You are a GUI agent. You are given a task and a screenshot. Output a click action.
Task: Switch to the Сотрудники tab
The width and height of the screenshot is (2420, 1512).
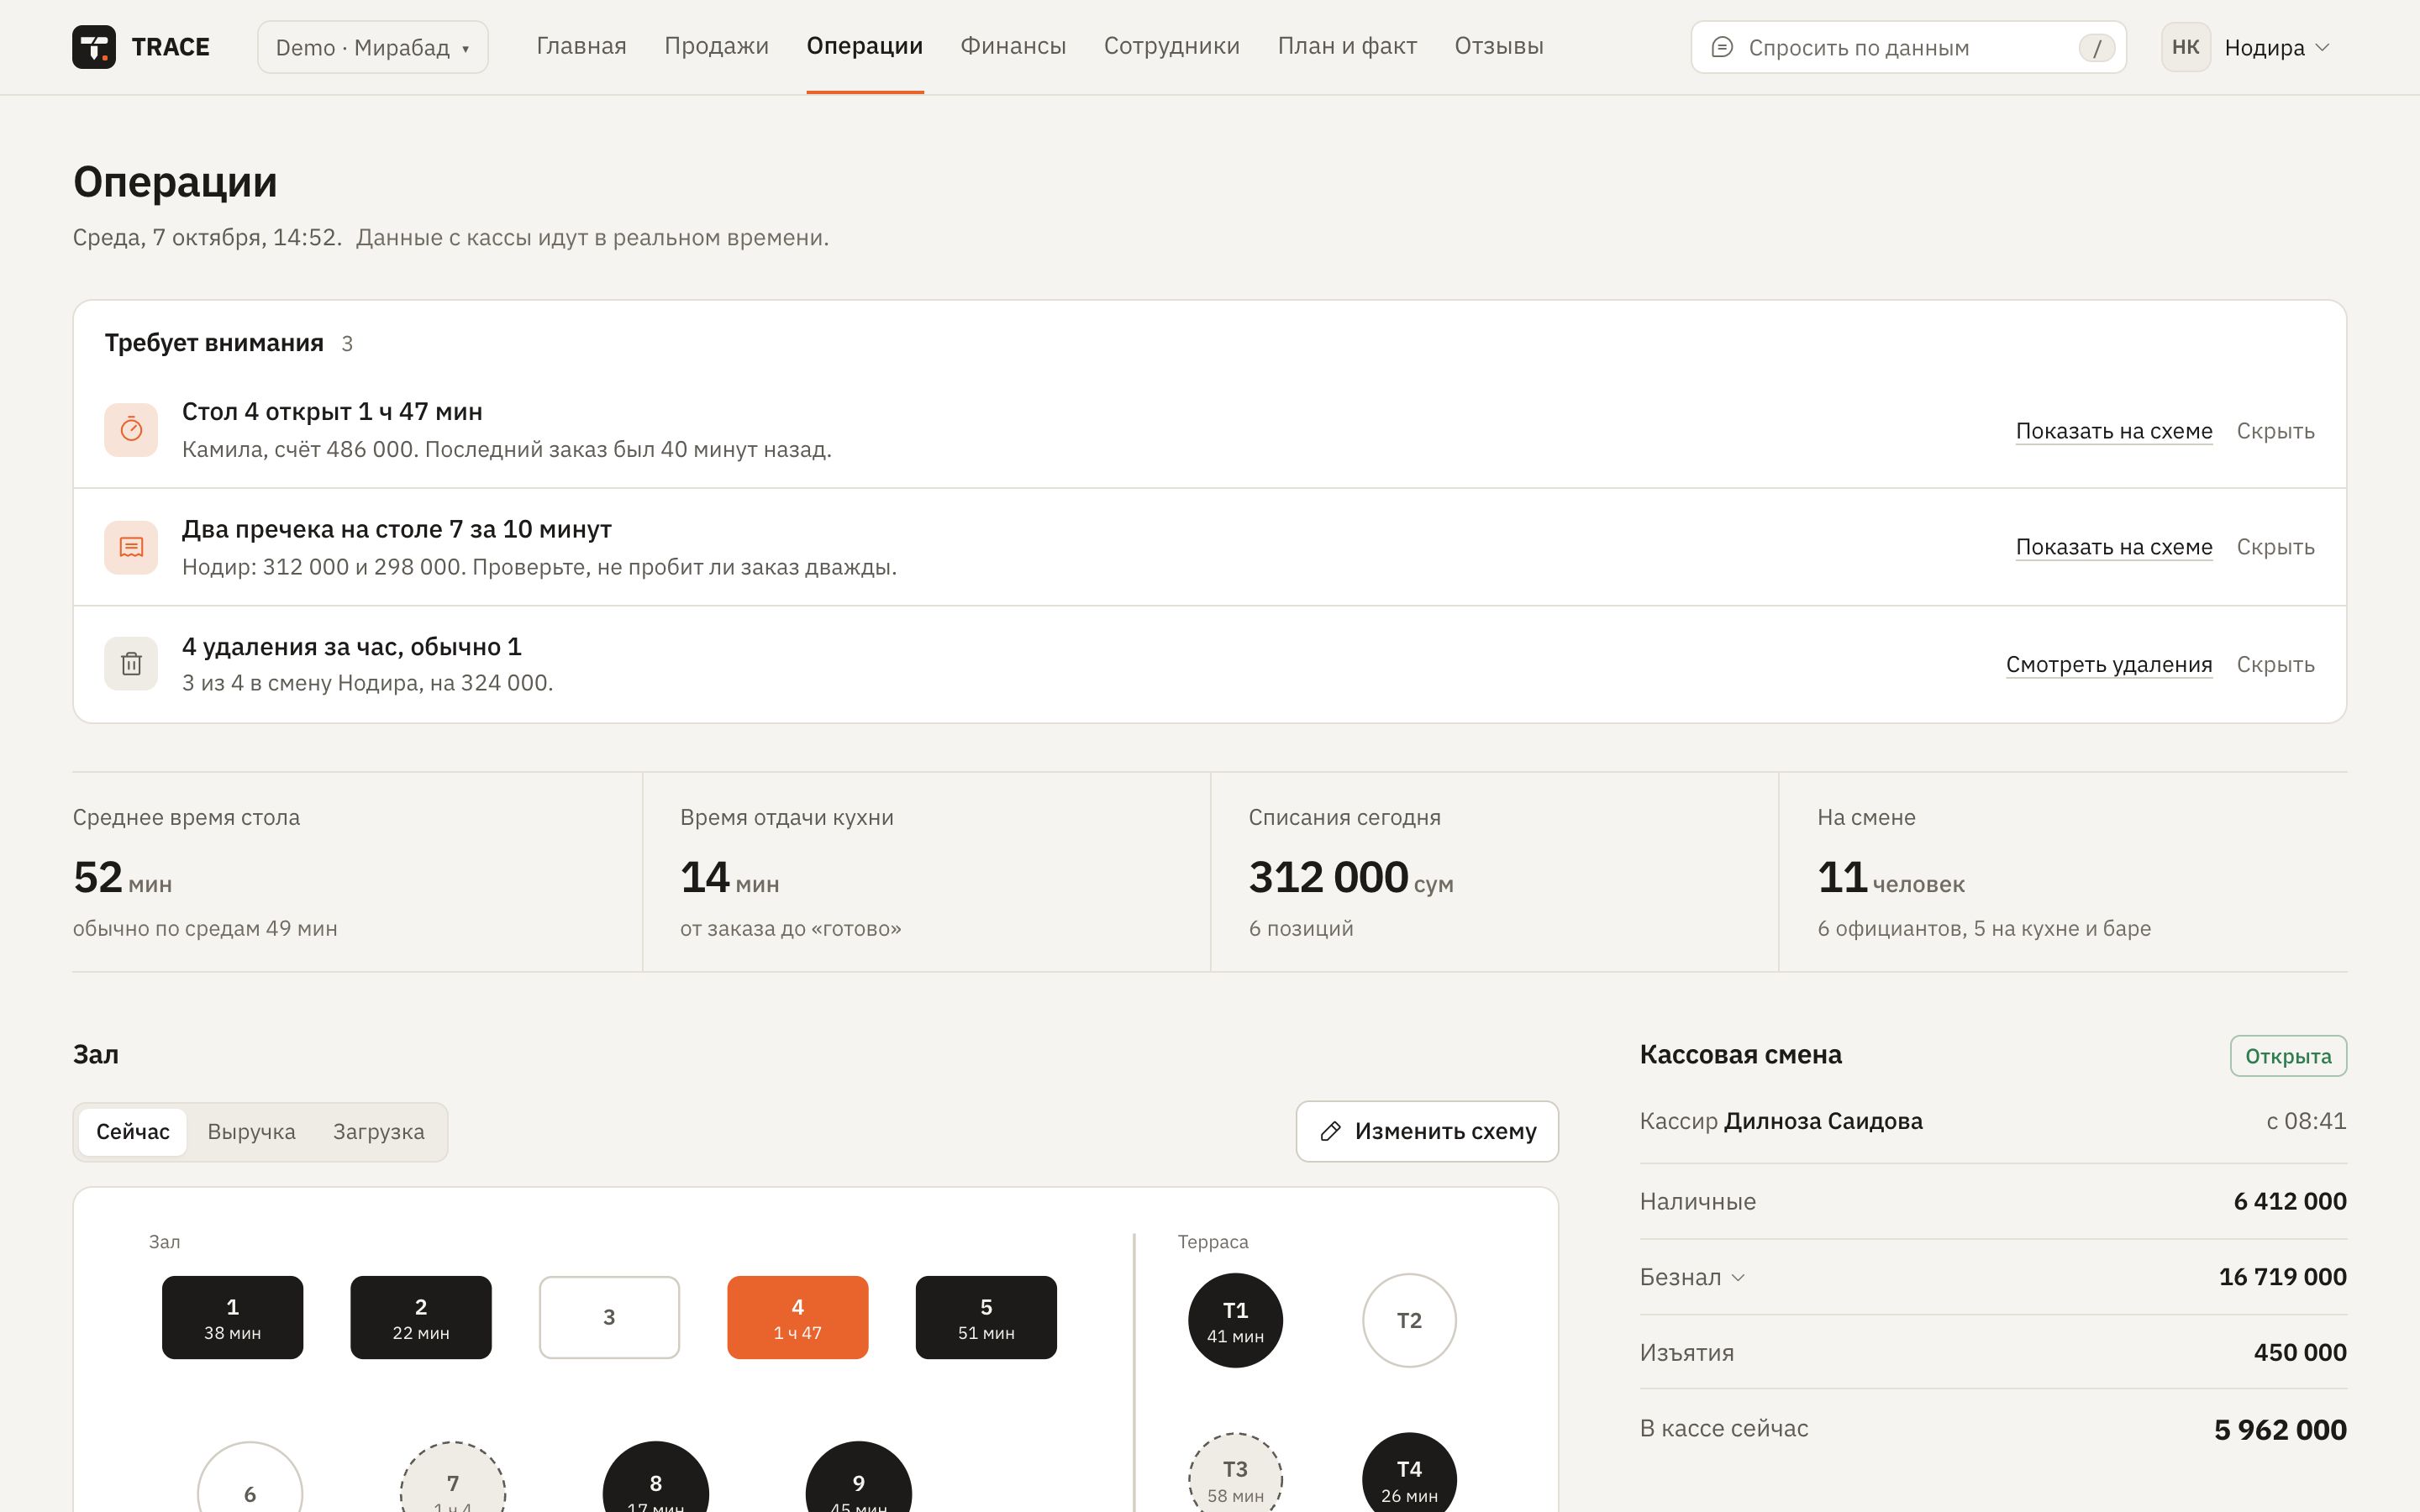click(x=1172, y=46)
